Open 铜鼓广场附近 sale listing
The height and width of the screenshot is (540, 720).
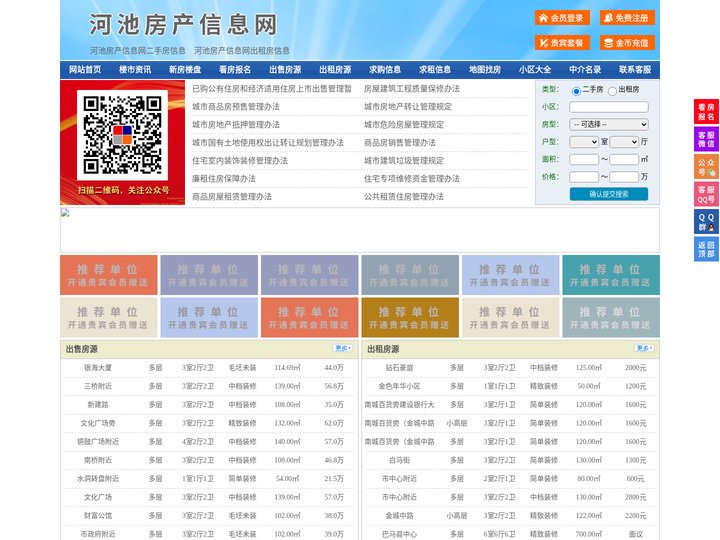click(x=98, y=442)
